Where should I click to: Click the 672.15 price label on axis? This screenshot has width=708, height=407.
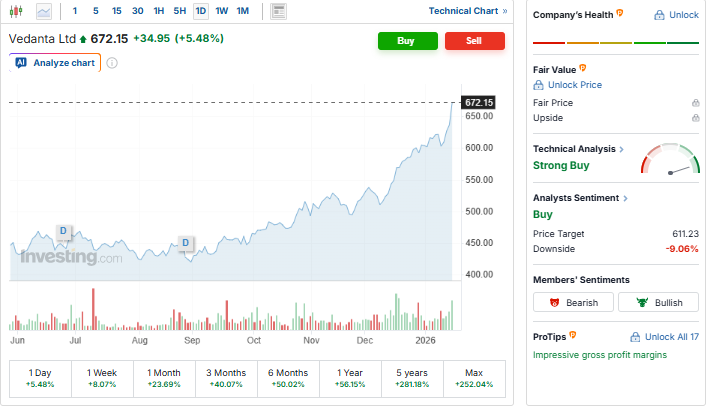[x=478, y=103]
